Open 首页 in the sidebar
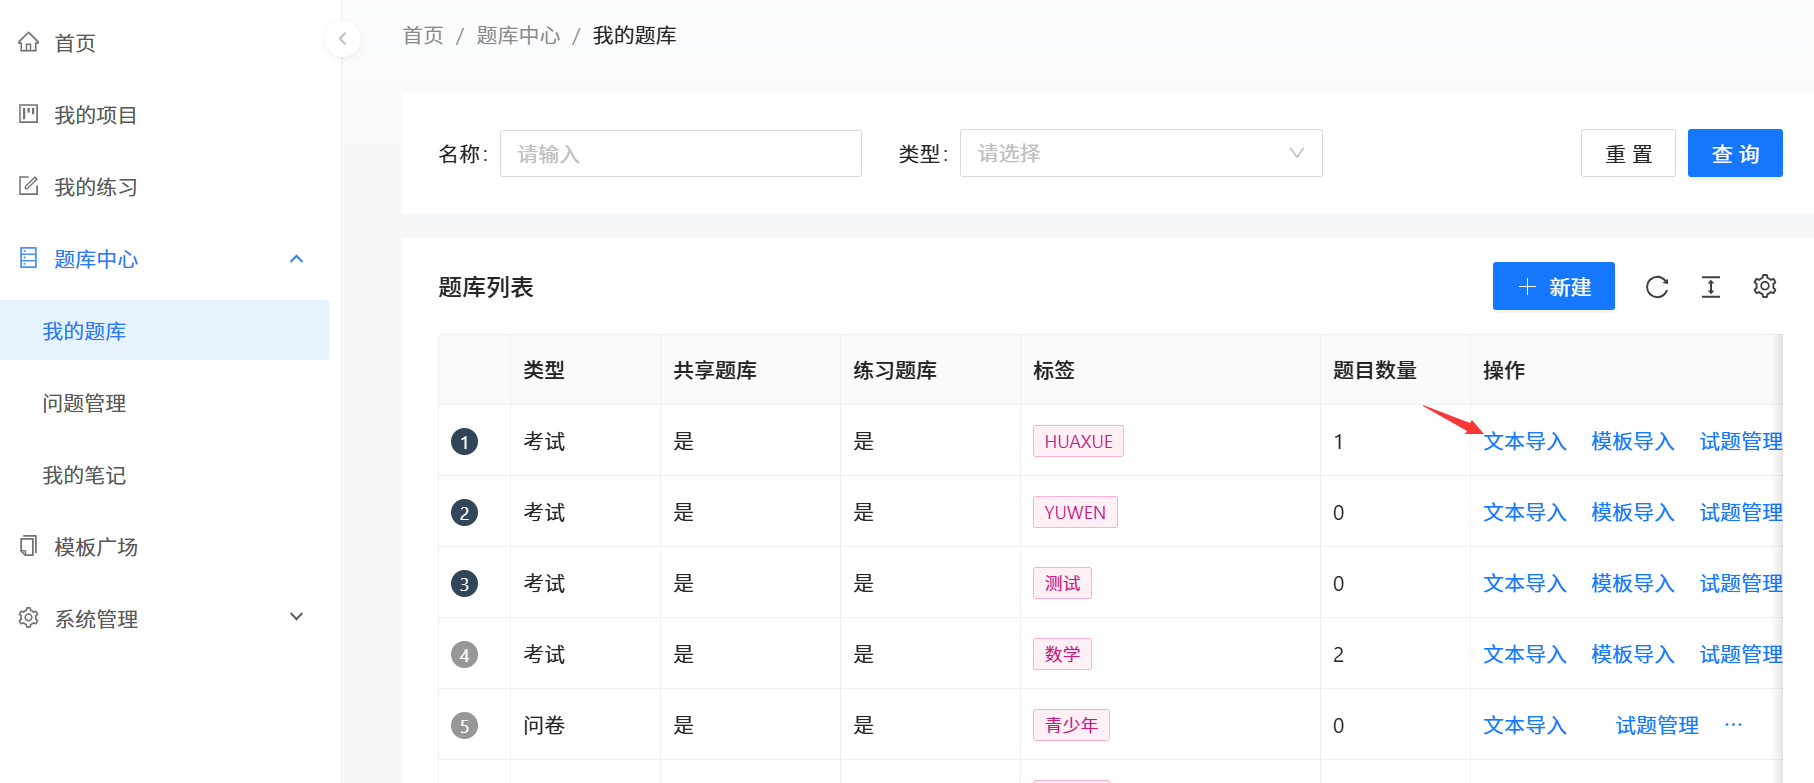The image size is (1814, 783). pyautogui.click(x=75, y=43)
